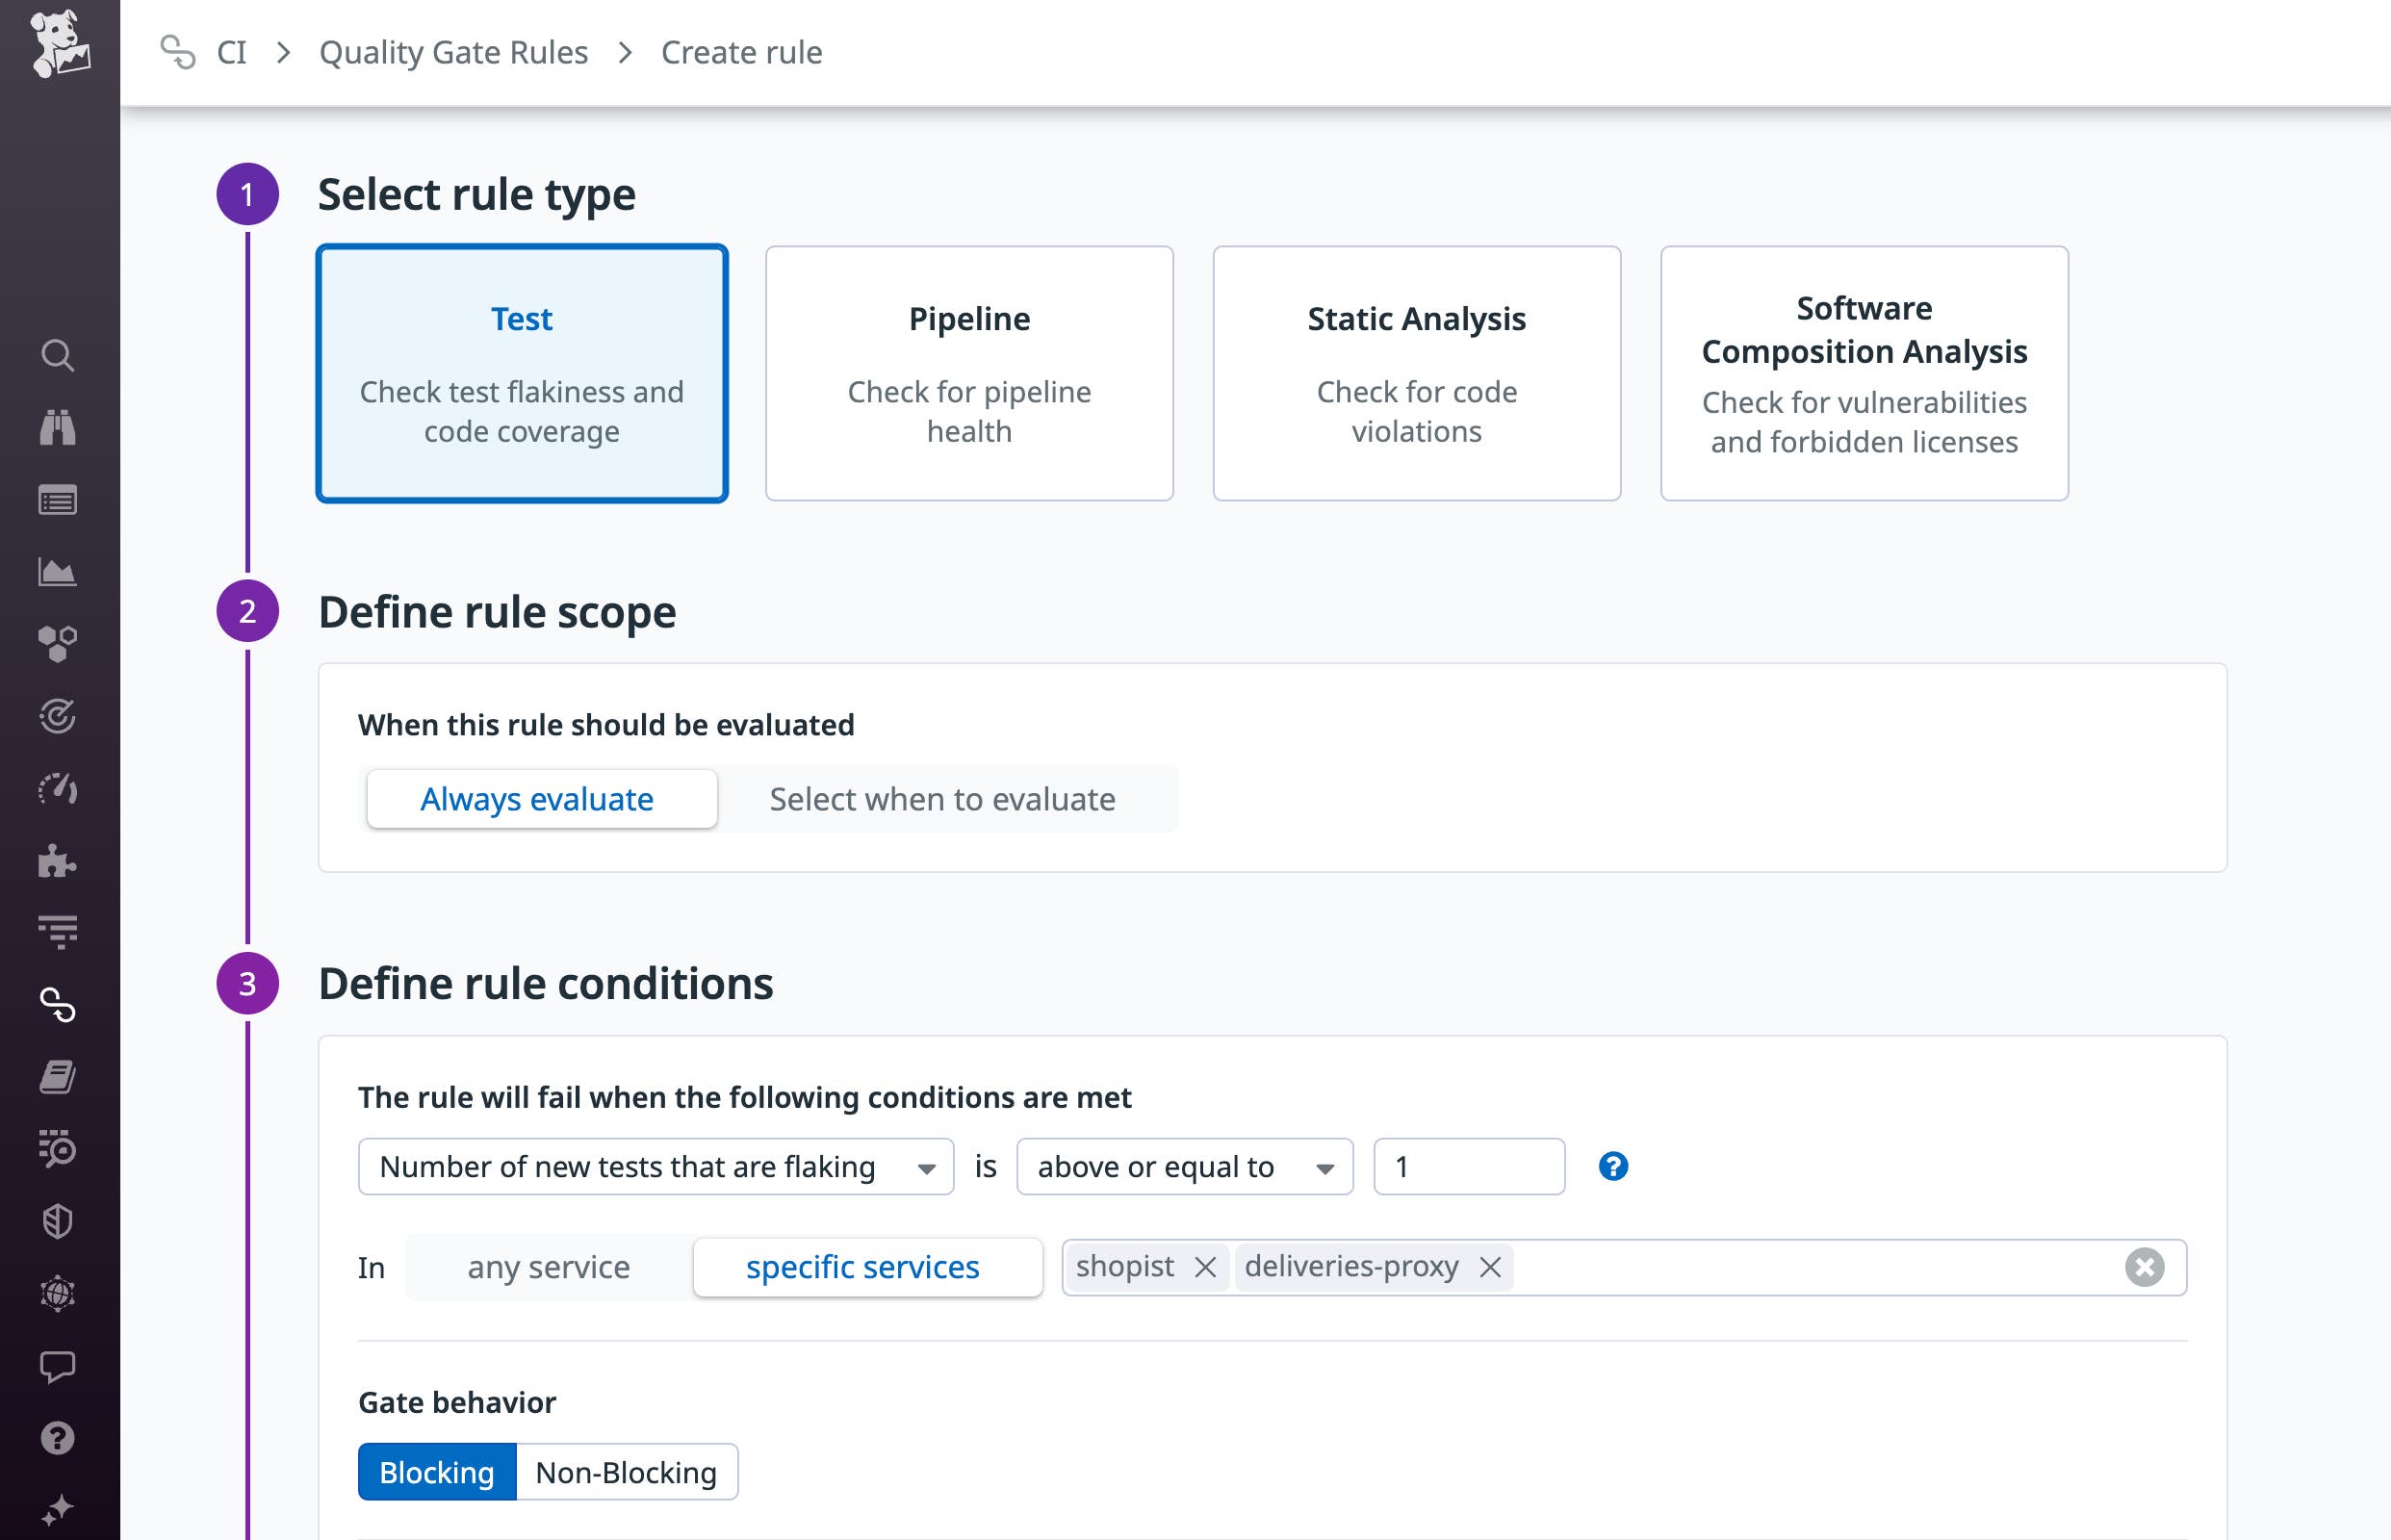Open the flaking tests metric dropdown
This screenshot has width=2391, height=1540.
(655, 1166)
